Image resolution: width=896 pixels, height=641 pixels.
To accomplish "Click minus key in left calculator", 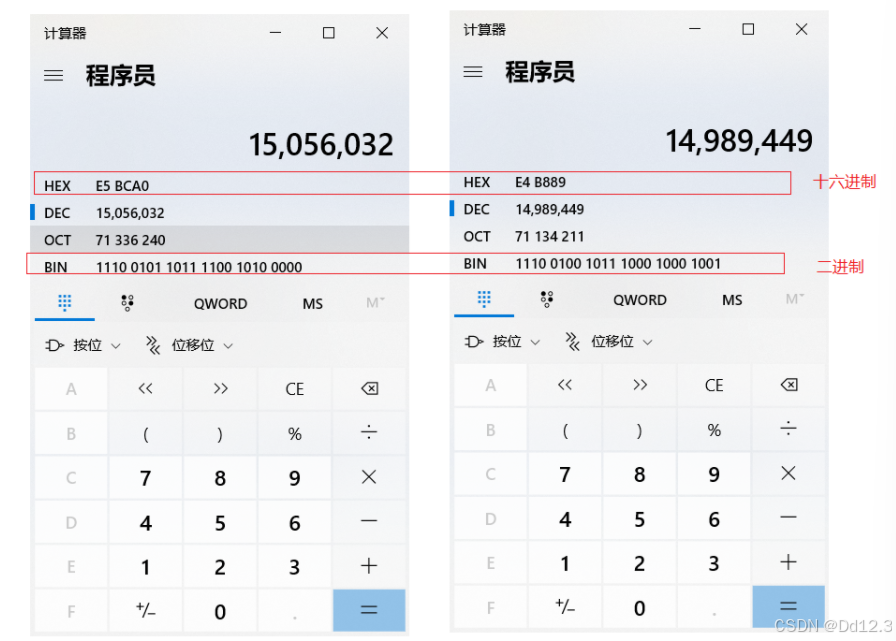I will (x=369, y=522).
